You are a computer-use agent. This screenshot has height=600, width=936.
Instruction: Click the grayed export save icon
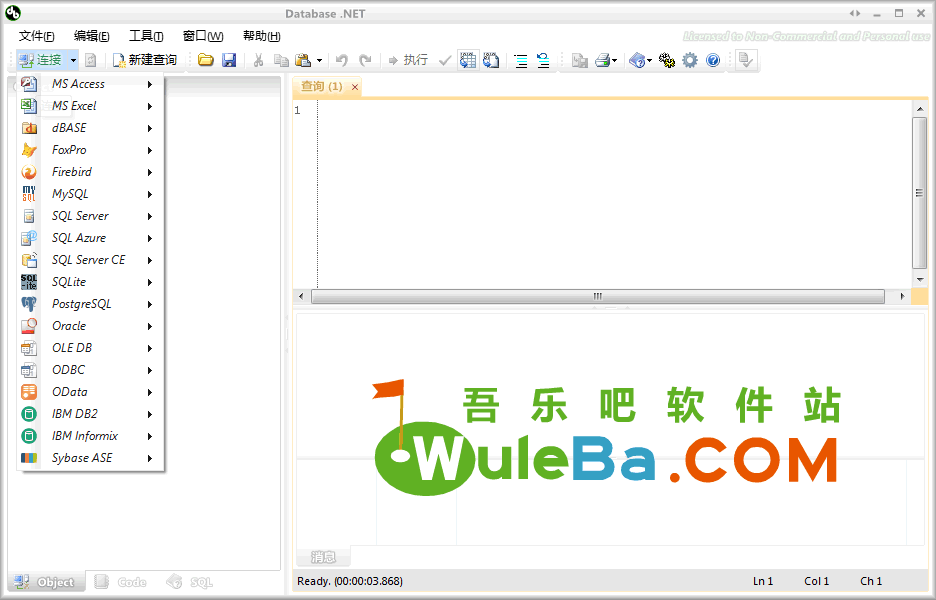(x=579, y=60)
